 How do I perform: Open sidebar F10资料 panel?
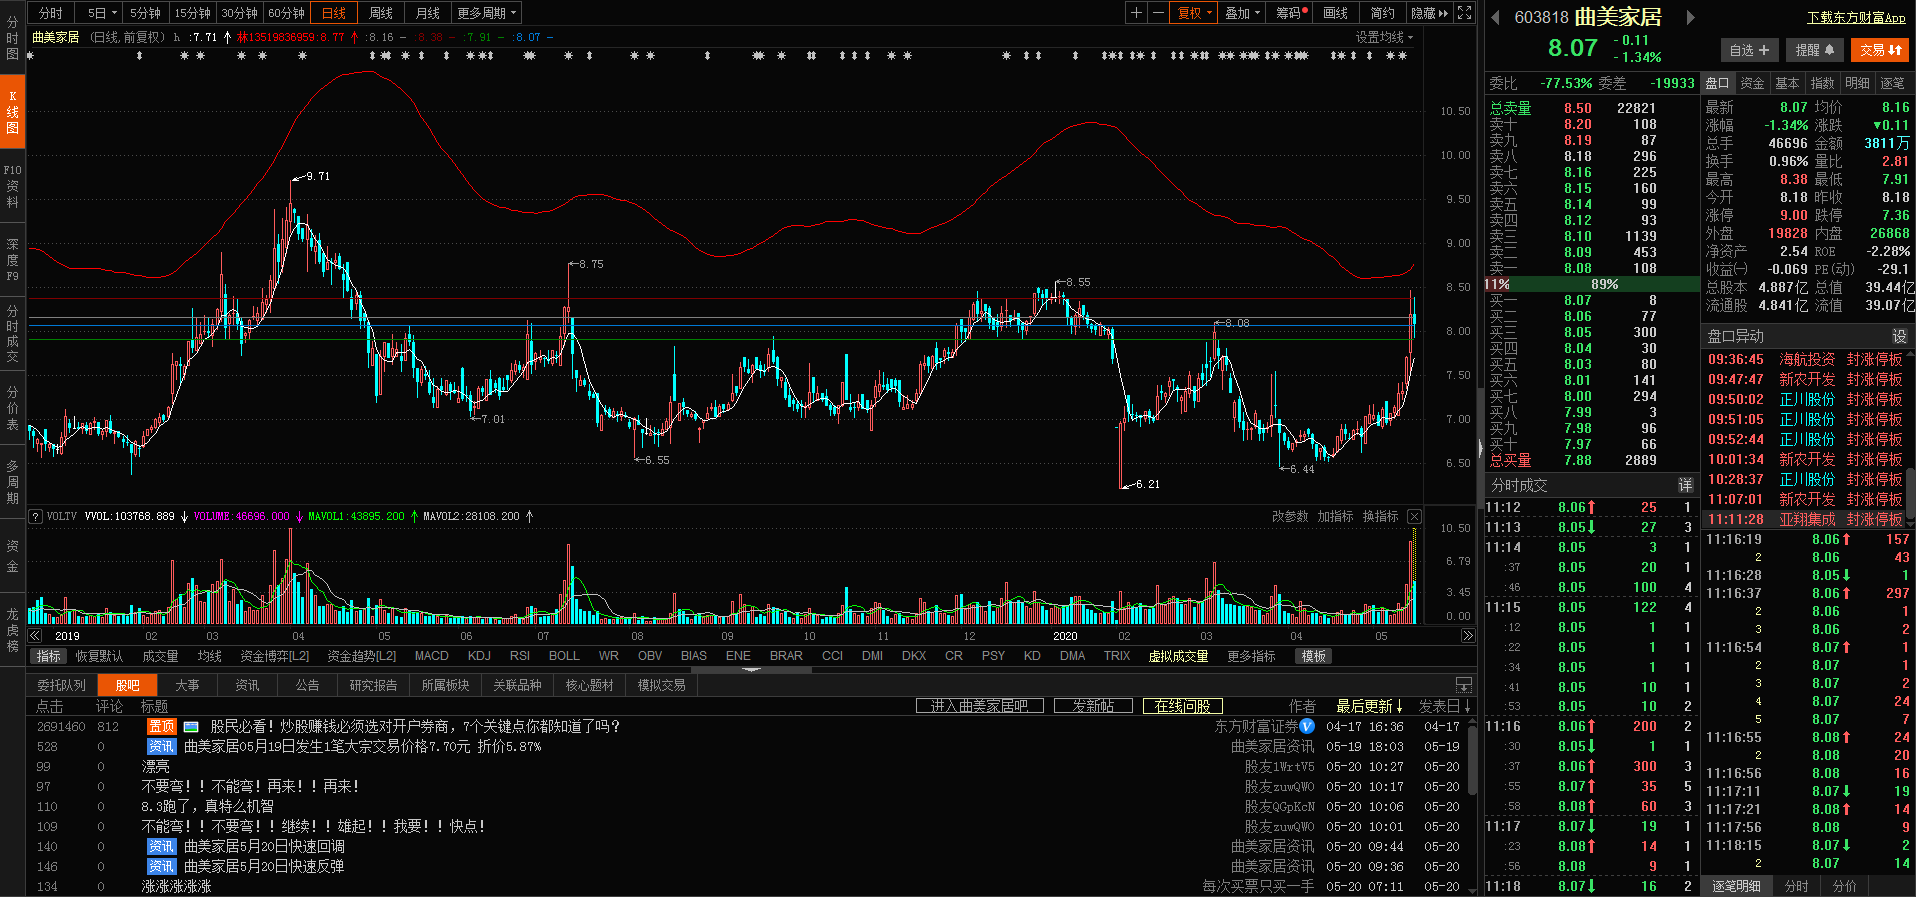[x=12, y=186]
